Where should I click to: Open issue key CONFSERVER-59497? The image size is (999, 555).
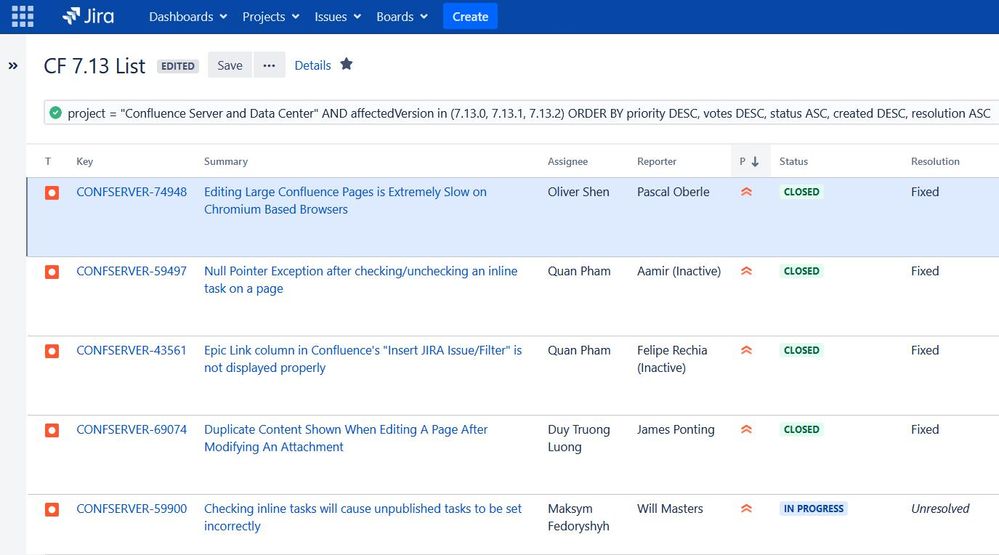click(131, 271)
